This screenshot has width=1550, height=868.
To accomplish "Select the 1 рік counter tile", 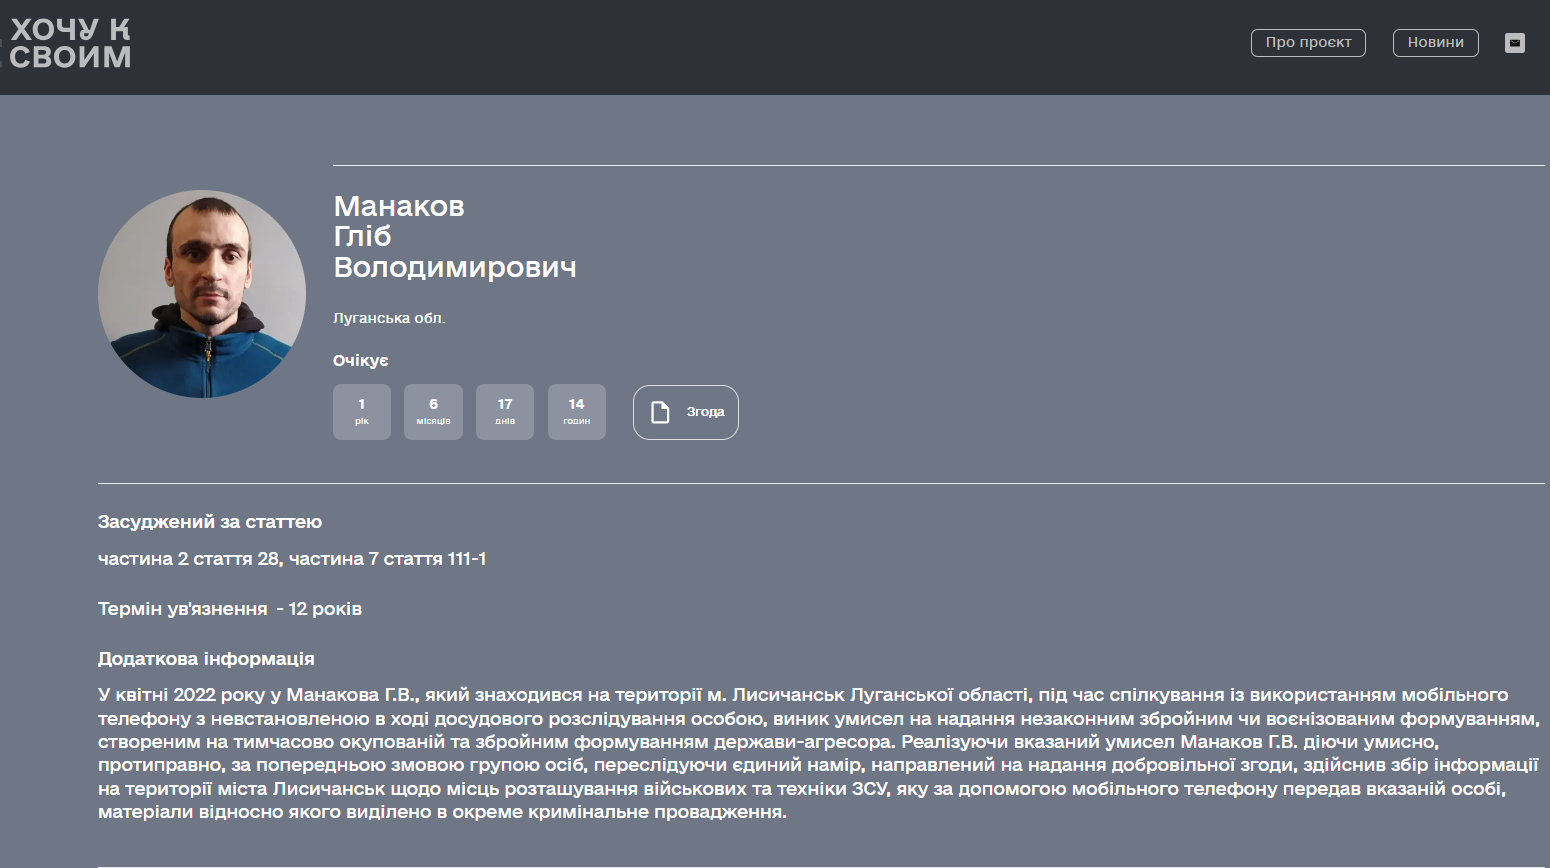I will click(x=361, y=412).
